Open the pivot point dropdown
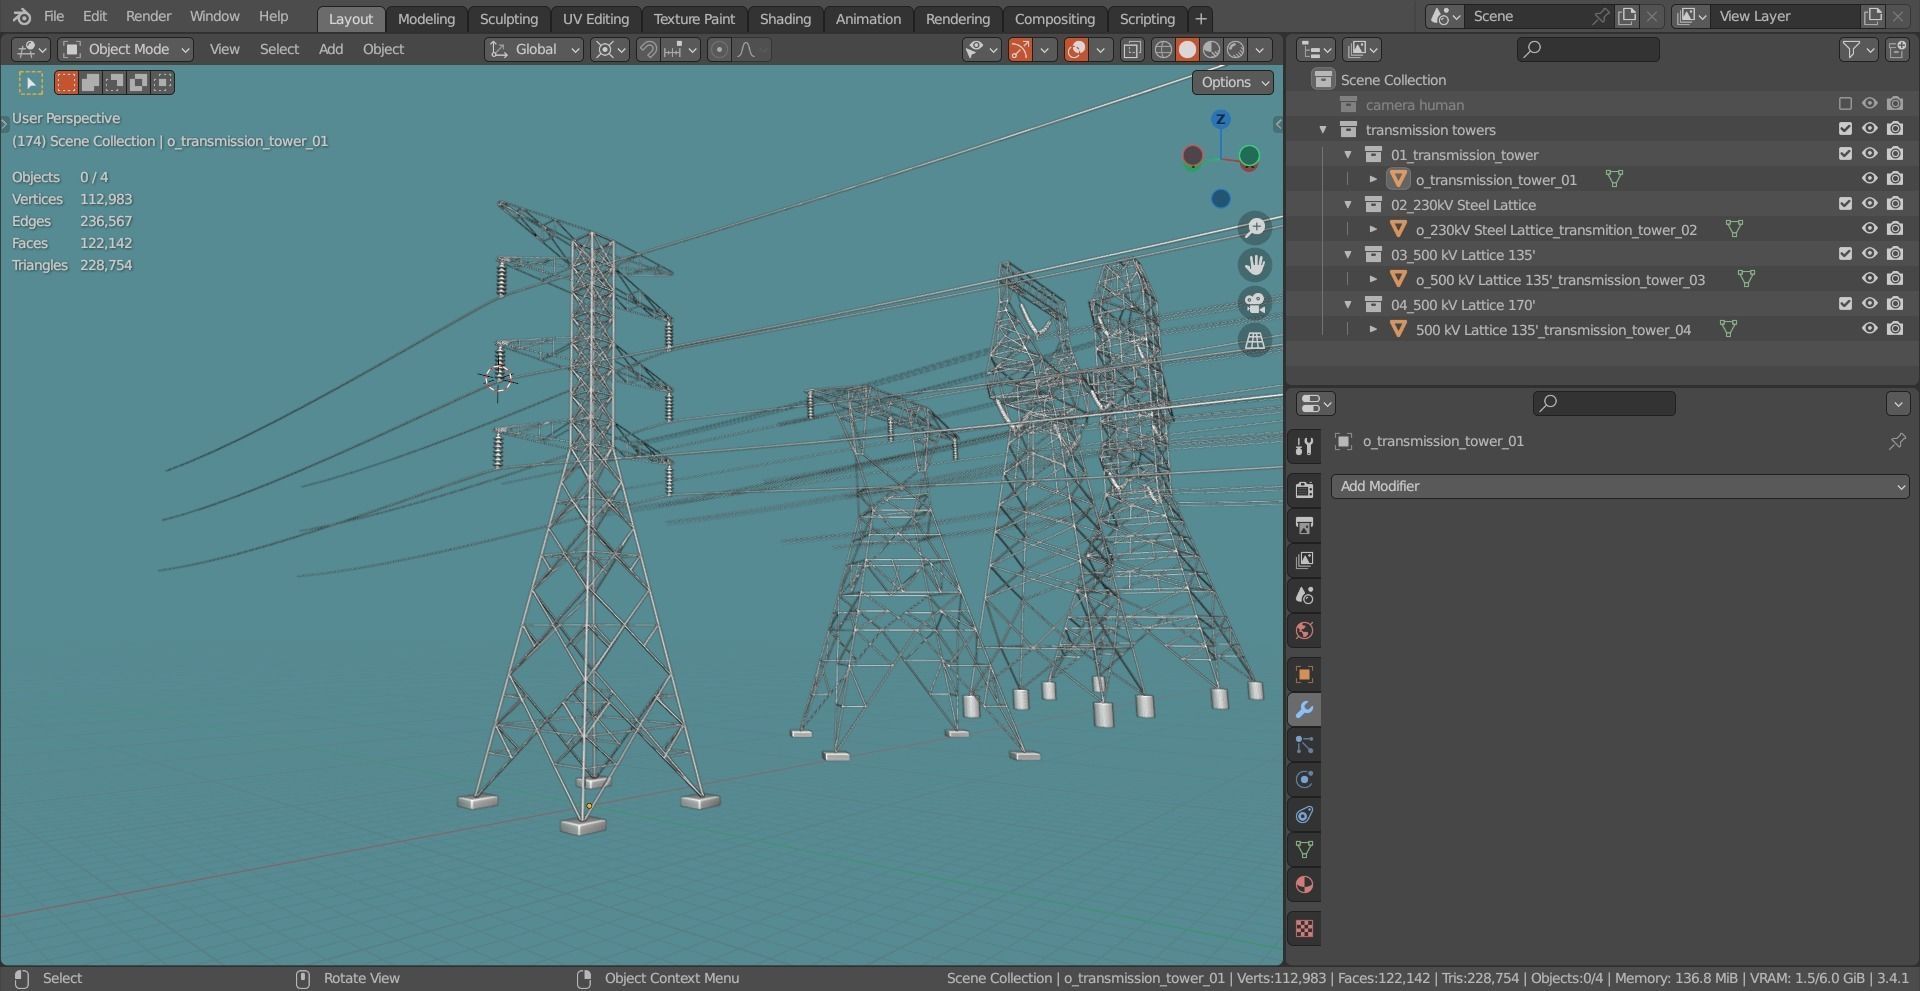1920x991 pixels. click(609, 49)
